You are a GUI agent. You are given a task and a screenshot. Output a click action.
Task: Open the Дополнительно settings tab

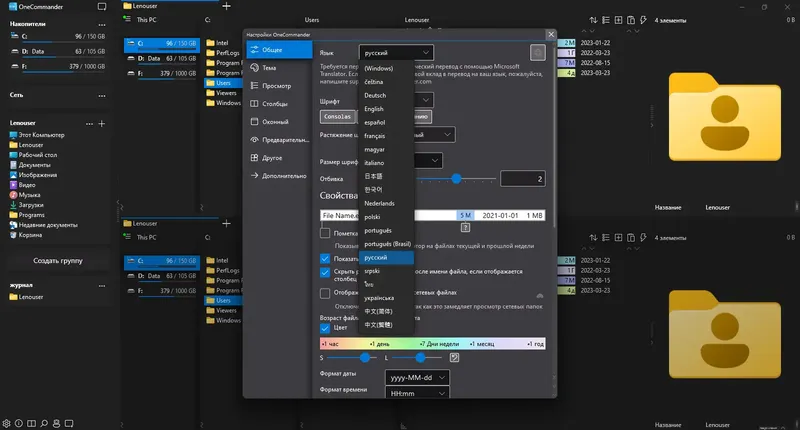[x=279, y=176]
